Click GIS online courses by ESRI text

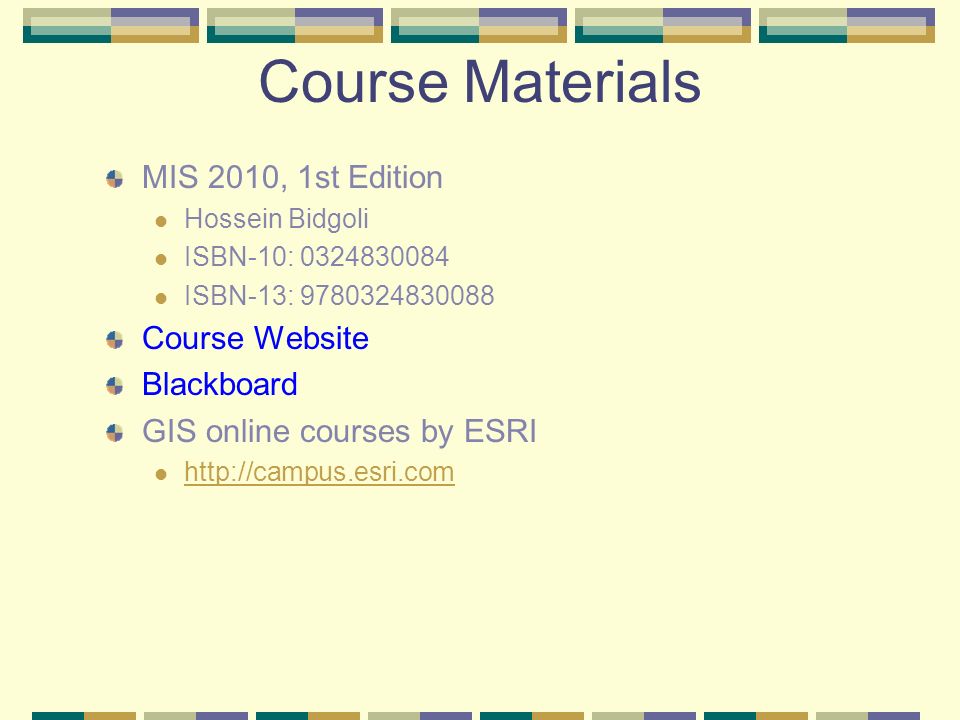click(x=339, y=431)
